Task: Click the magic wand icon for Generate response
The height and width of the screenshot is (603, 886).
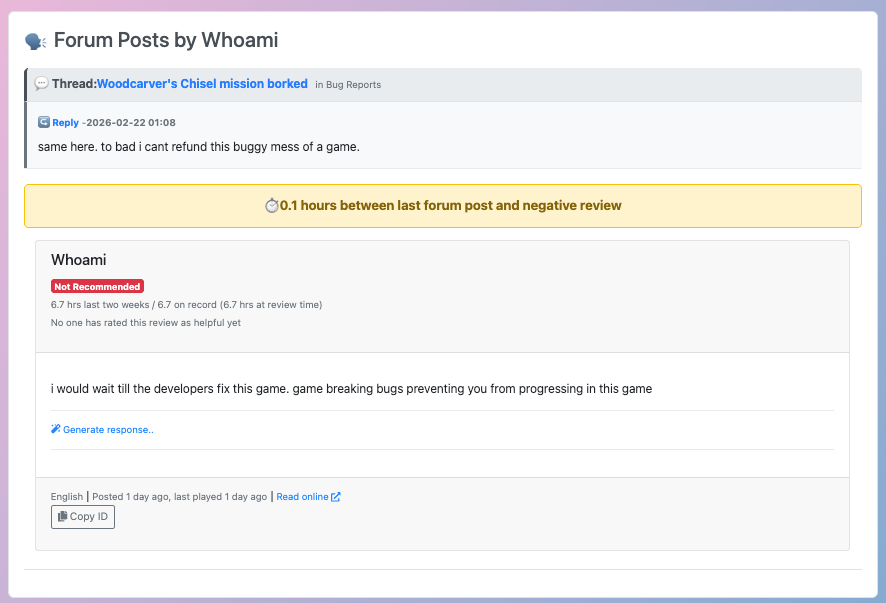Action: click(56, 430)
